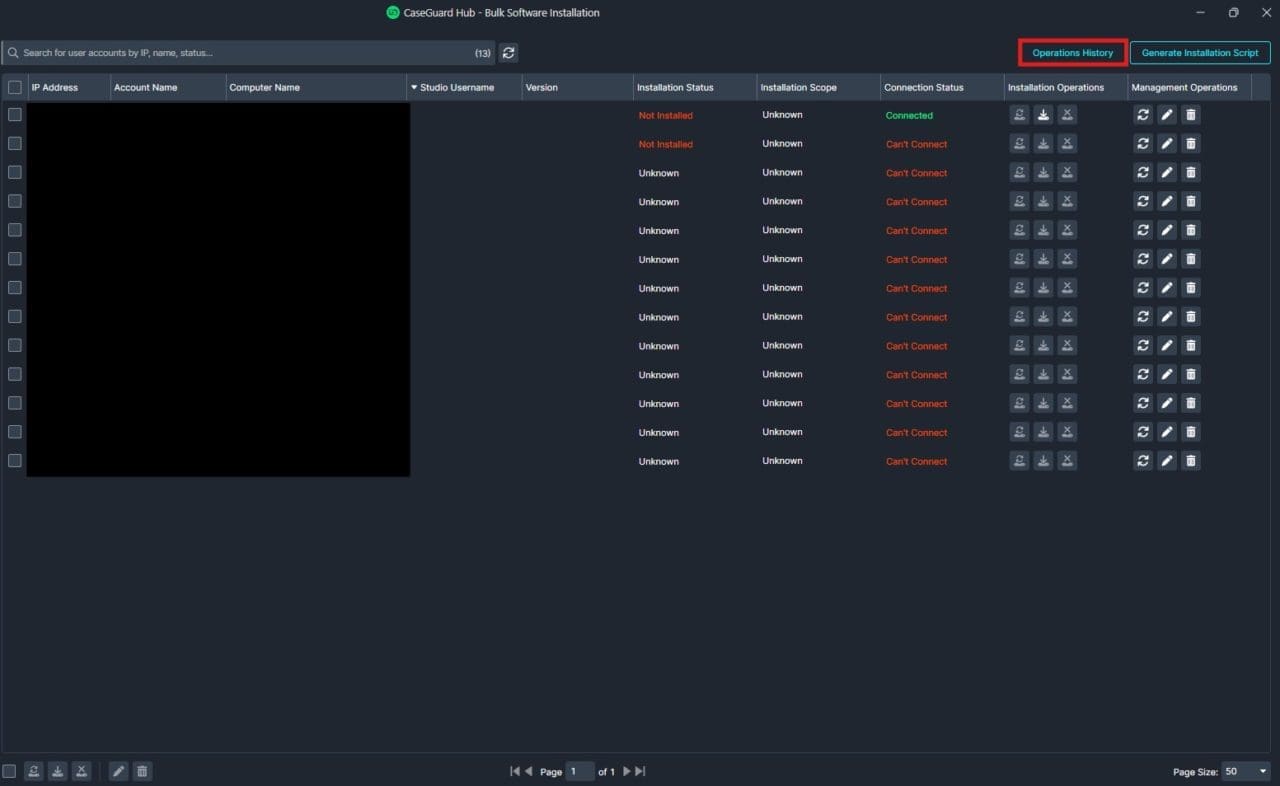1280x786 pixels.
Task: Sort by the Studio Username column
Action: (x=456, y=88)
